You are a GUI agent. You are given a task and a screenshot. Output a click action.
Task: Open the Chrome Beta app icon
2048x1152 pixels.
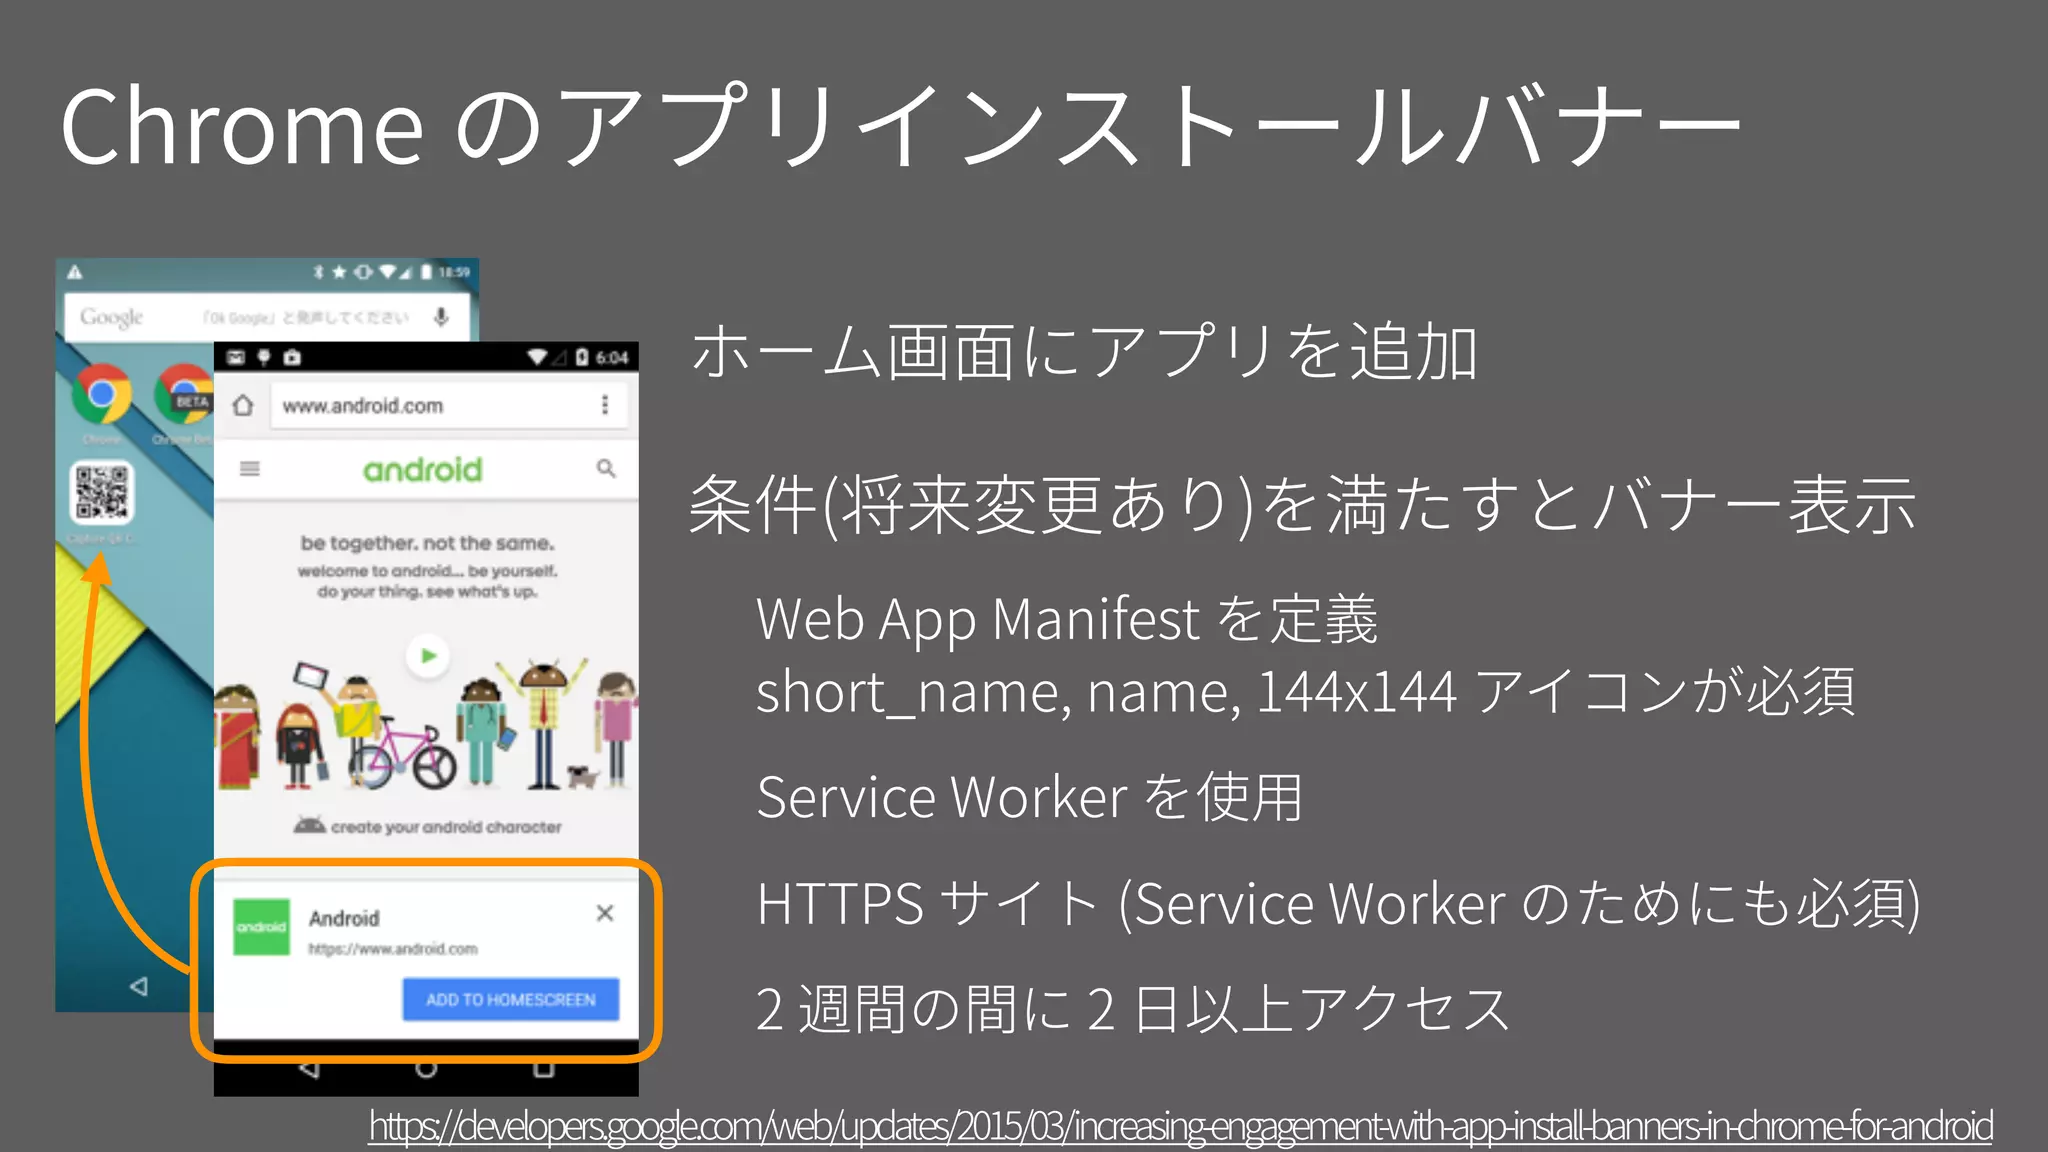(x=185, y=394)
